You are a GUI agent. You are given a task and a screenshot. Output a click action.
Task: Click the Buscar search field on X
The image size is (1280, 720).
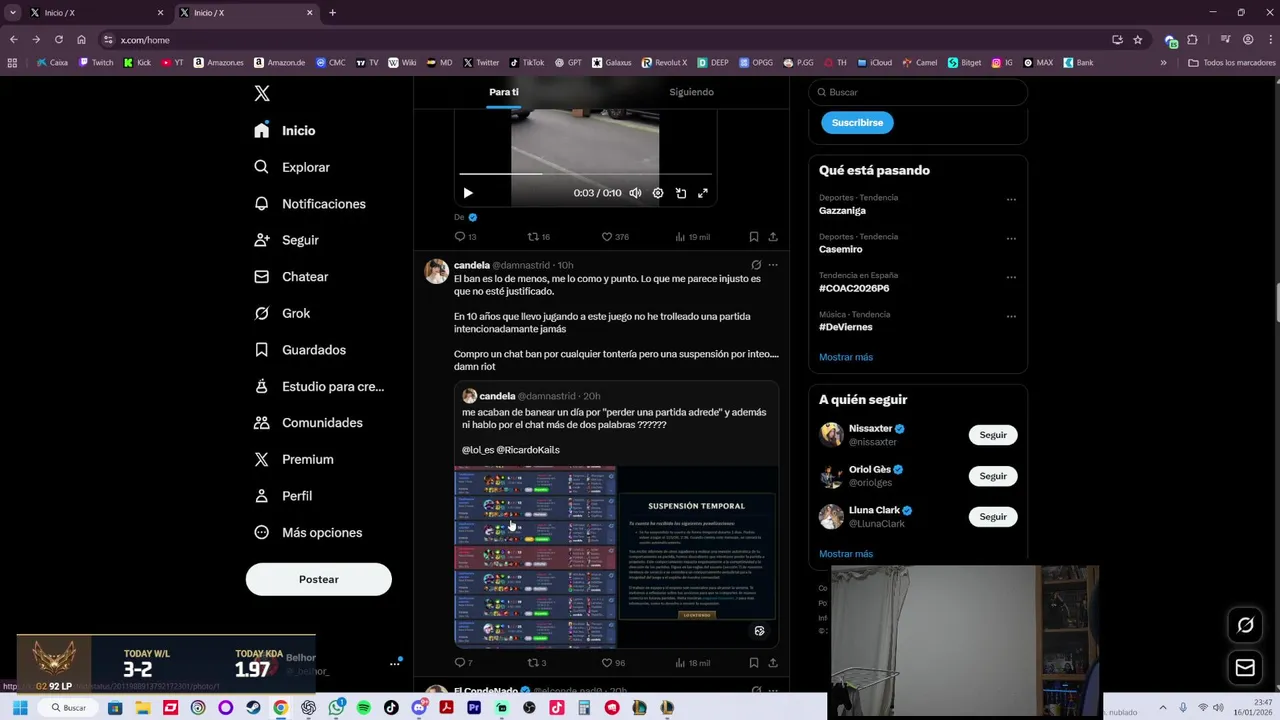[x=918, y=92]
